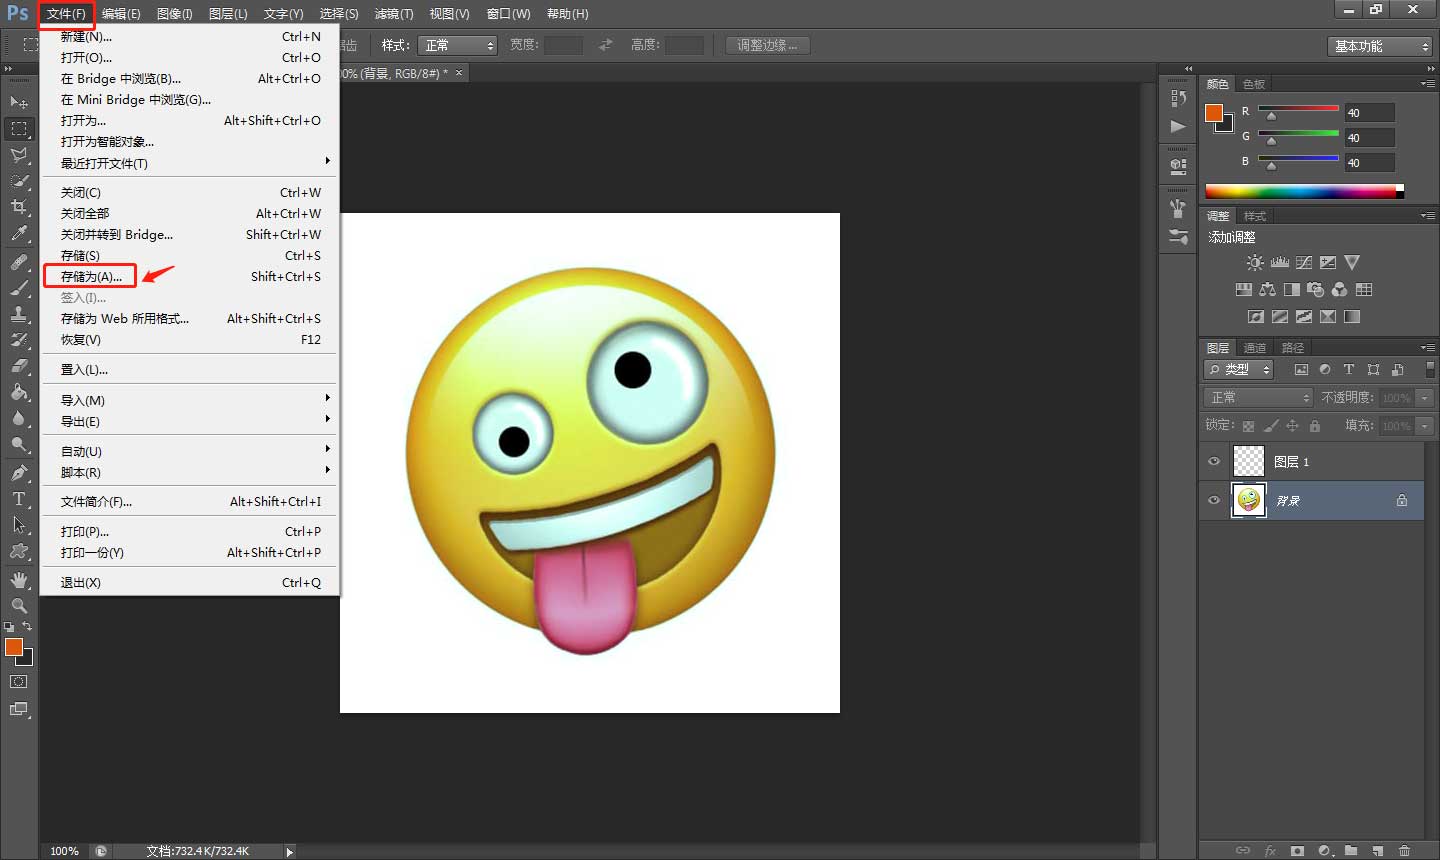Click 存储为 Web 所用格式 menu entry
This screenshot has height=860, width=1440.
pos(125,319)
